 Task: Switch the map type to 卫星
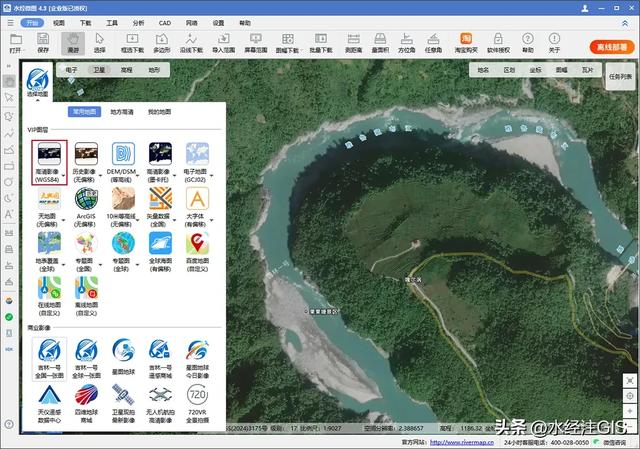click(x=99, y=70)
